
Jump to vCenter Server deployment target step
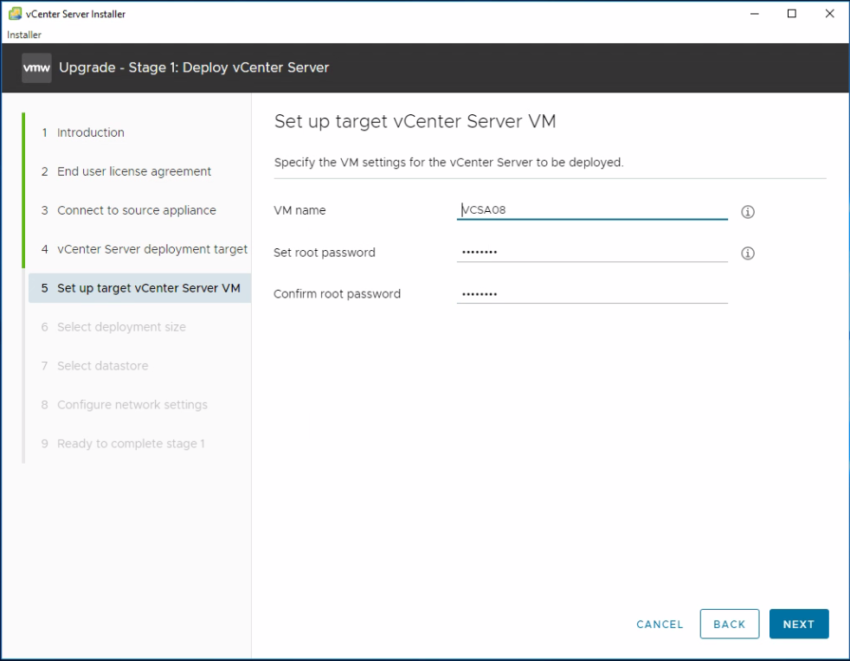pyautogui.click(x=151, y=249)
